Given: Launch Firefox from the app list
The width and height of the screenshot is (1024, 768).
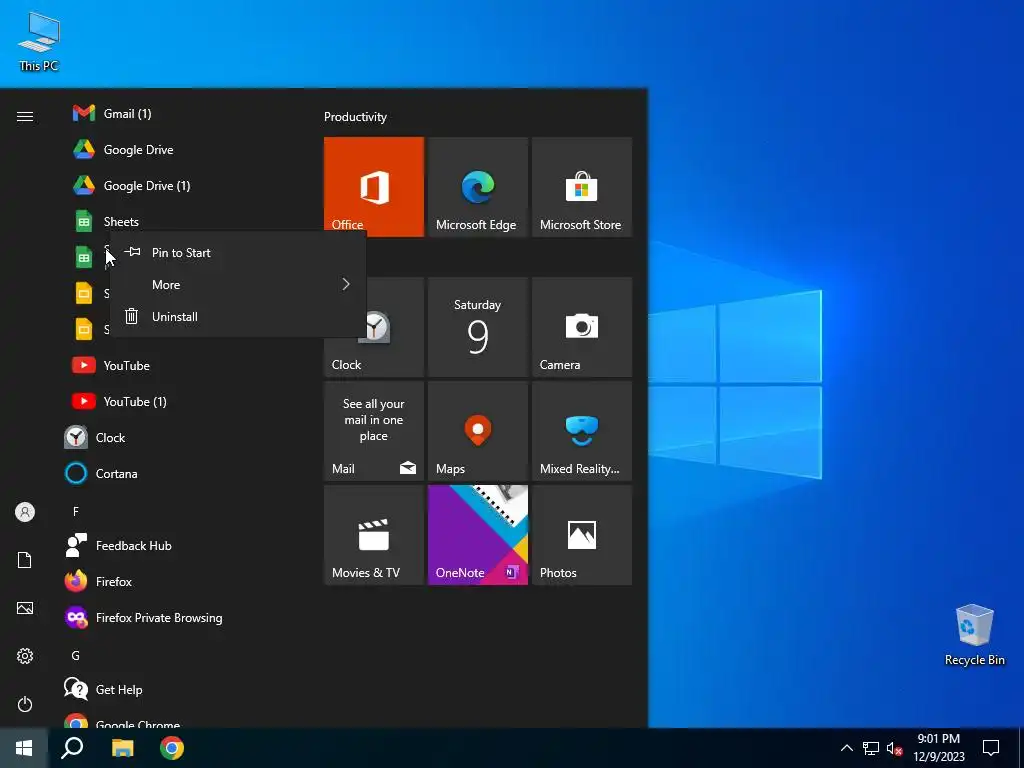Looking at the screenshot, I should tap(183, 581).
